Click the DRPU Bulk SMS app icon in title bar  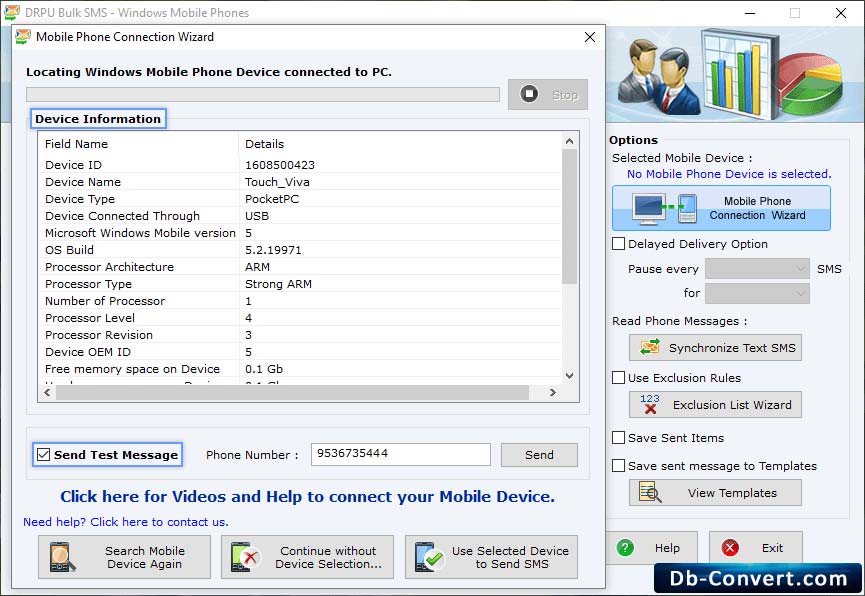[12, 12]
